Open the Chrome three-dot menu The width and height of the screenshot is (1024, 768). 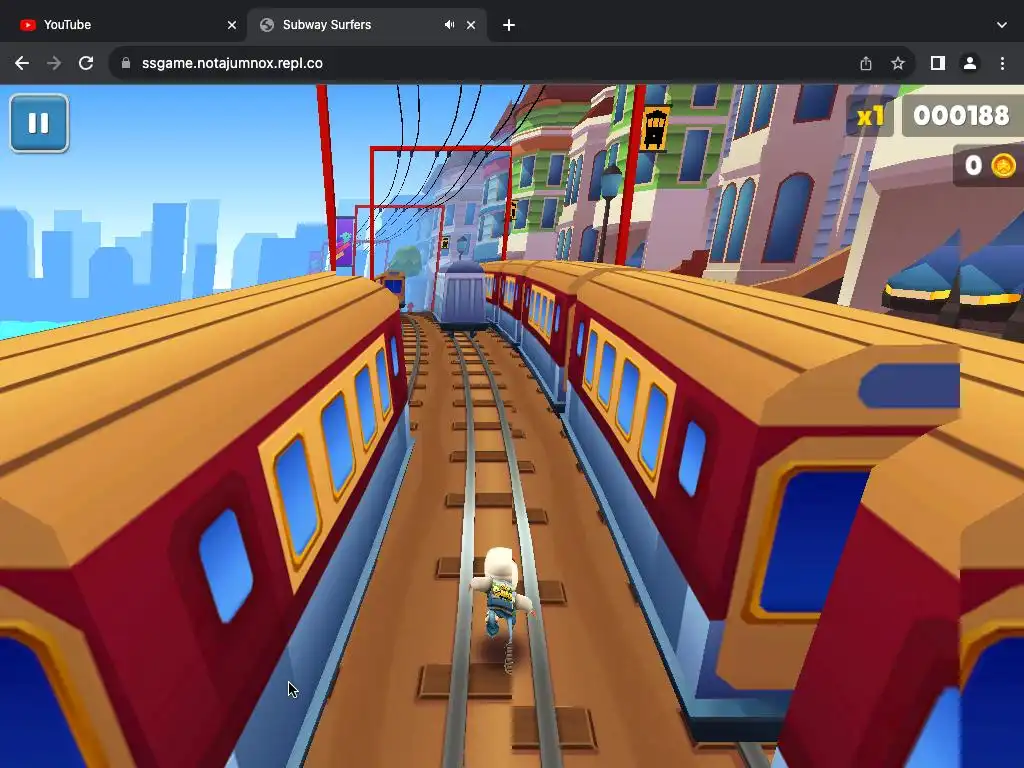pos(1002,63)
